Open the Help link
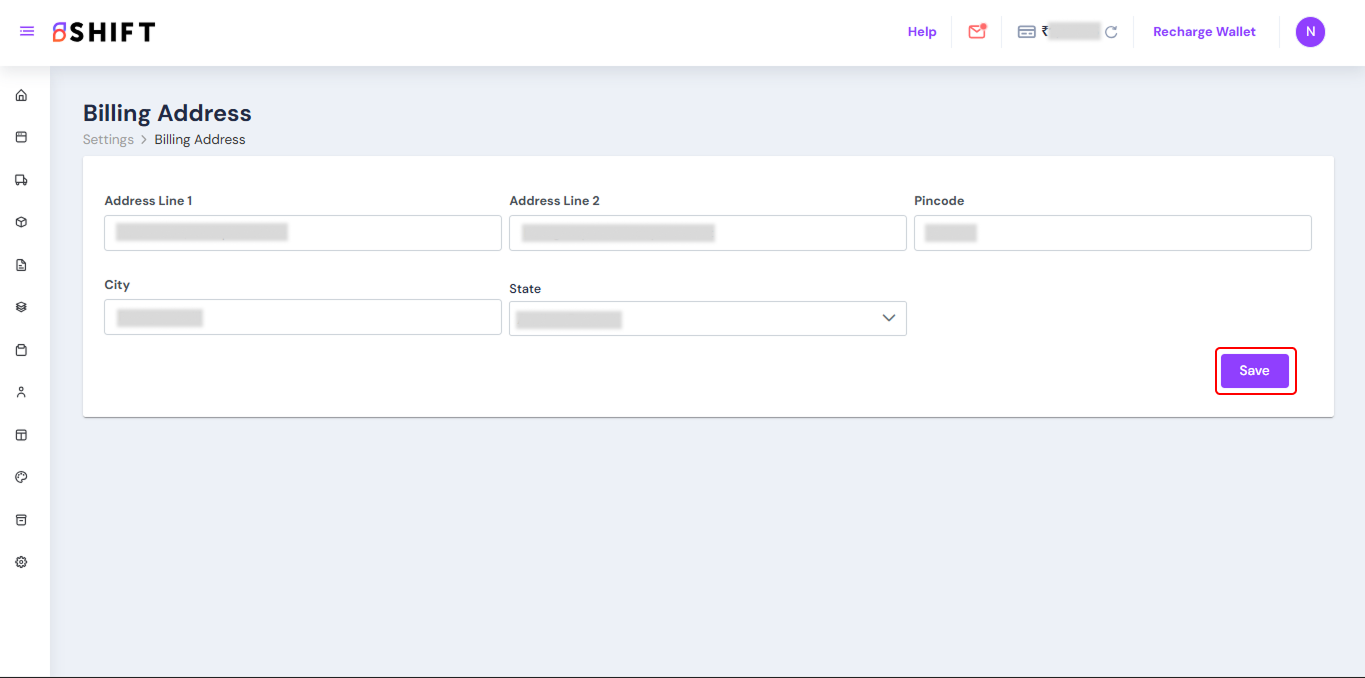 click(921, 32)
